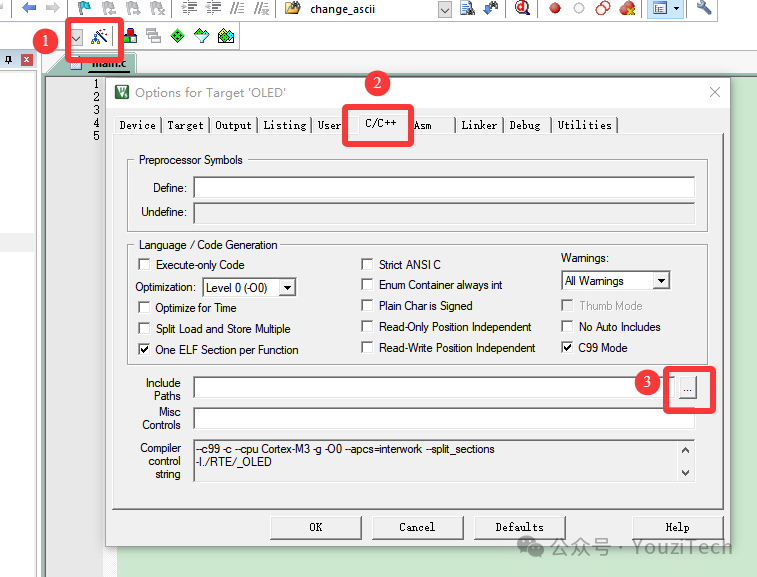Navigate backwards with the blue left arrow

[29, 8]
